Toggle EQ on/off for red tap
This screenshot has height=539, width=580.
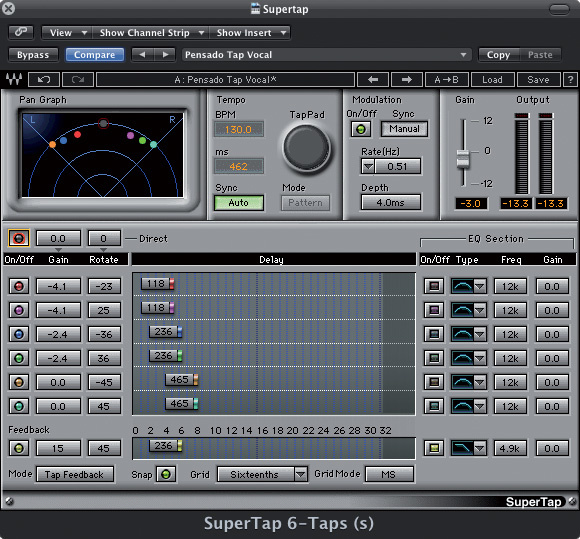434,286
